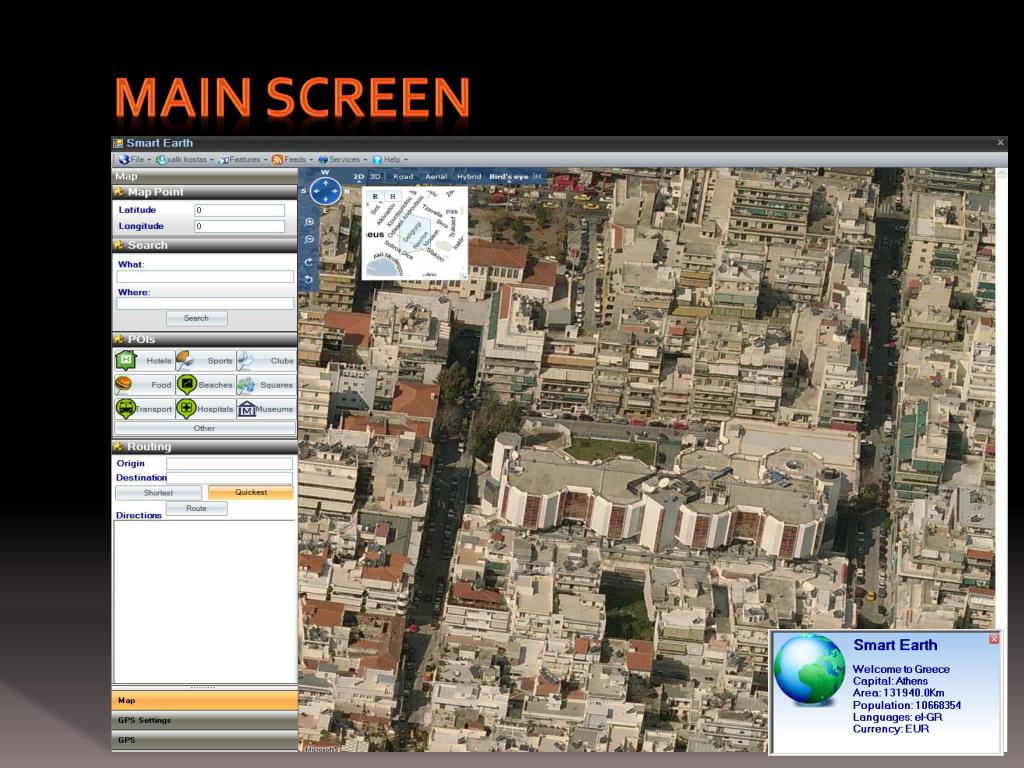1024x768 pixels.
Task: Collapse the map style toolbar chevron
Action: pos(538,176)
